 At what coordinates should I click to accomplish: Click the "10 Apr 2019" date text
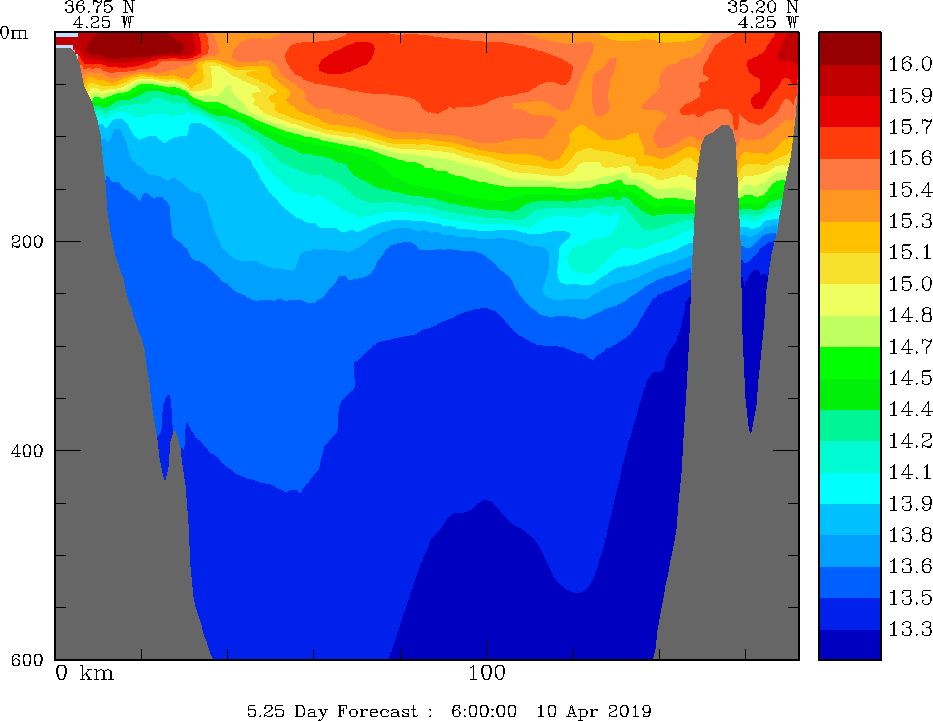(x=594, y=711)
